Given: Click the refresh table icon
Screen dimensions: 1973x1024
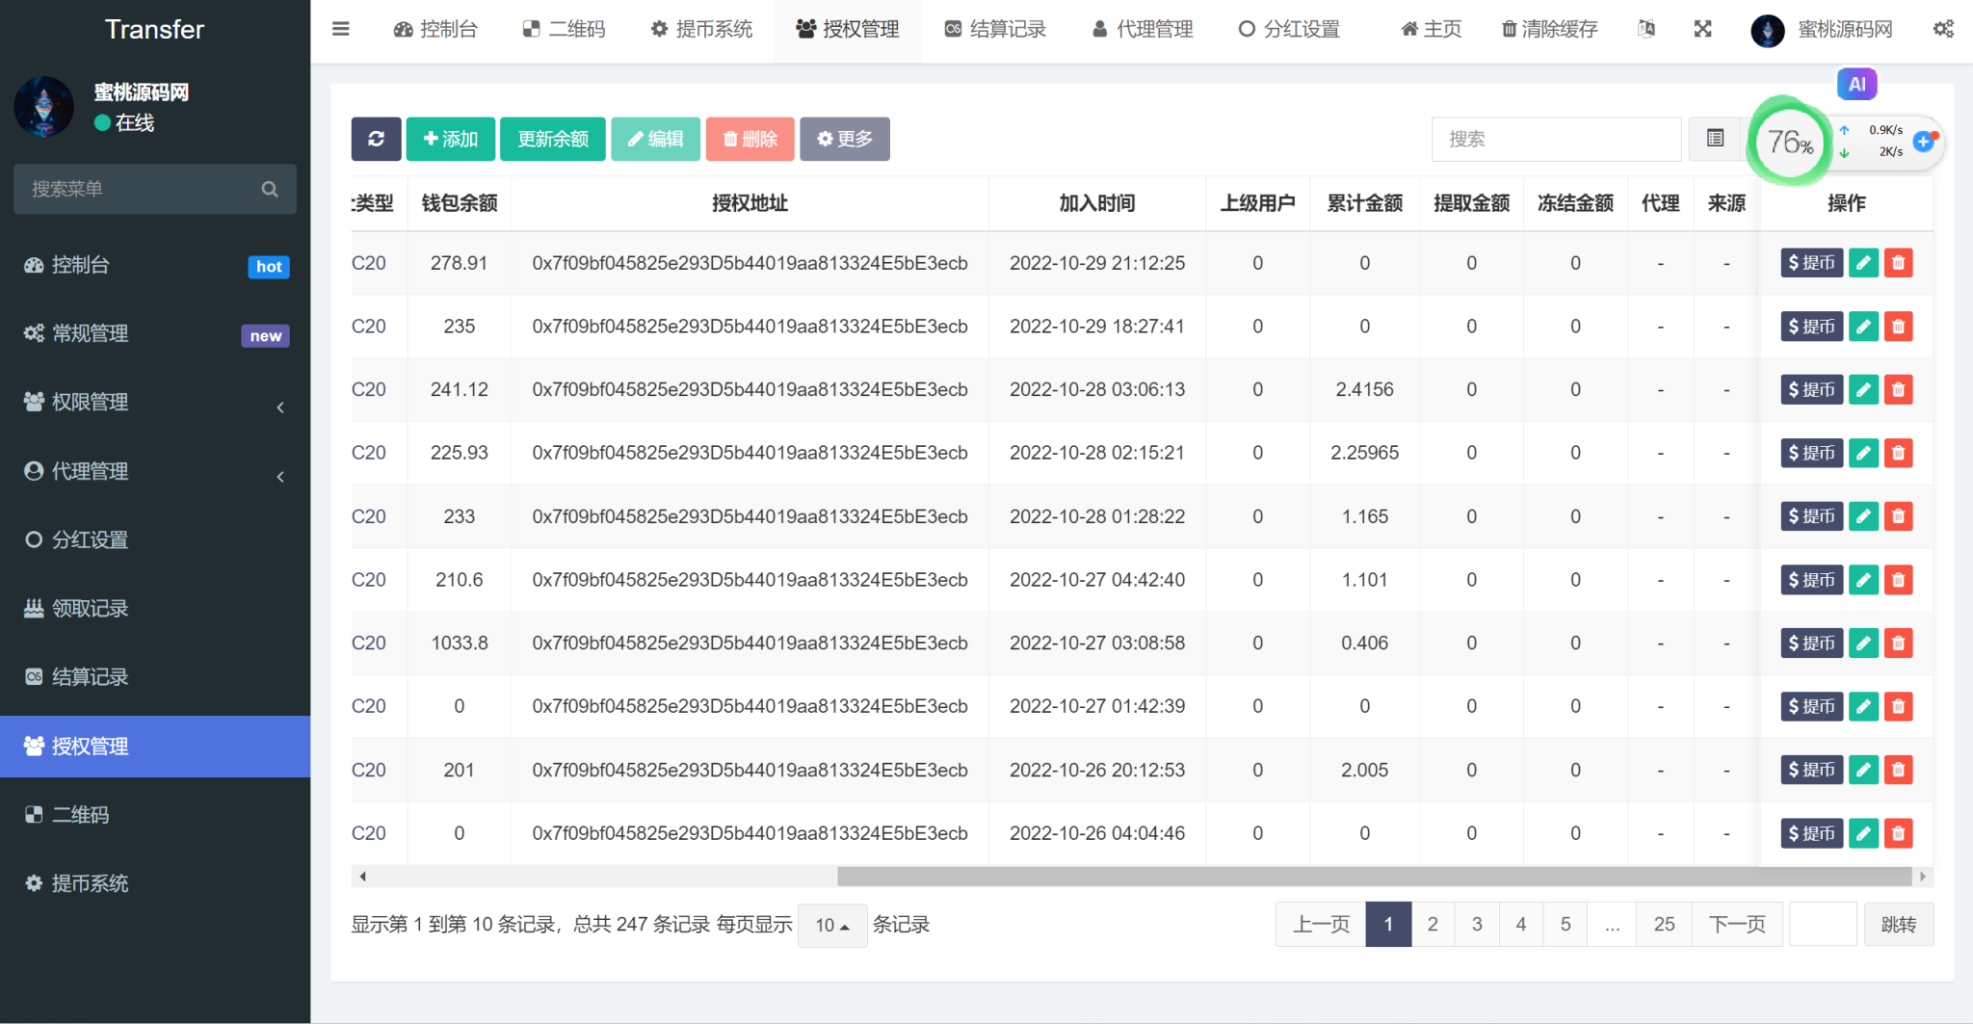Looking at the screenshot, I should [375, 139].
